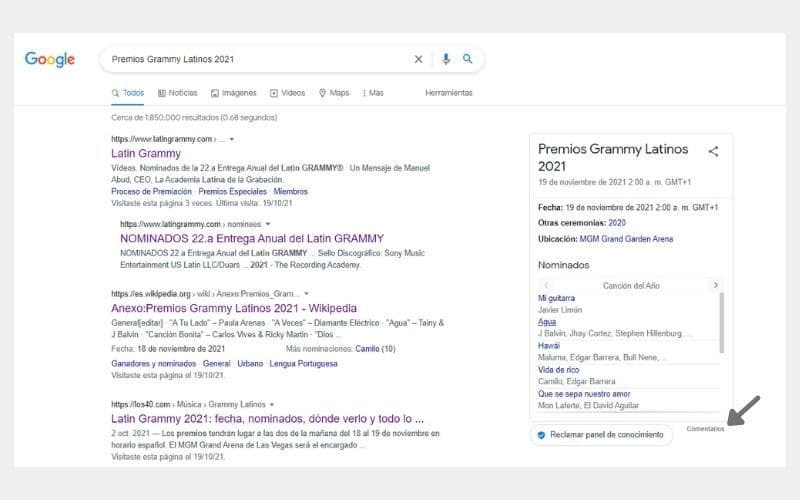Go to previous nominee category arrow
This screenshot has width=800, height=500.
pos(546,285)
